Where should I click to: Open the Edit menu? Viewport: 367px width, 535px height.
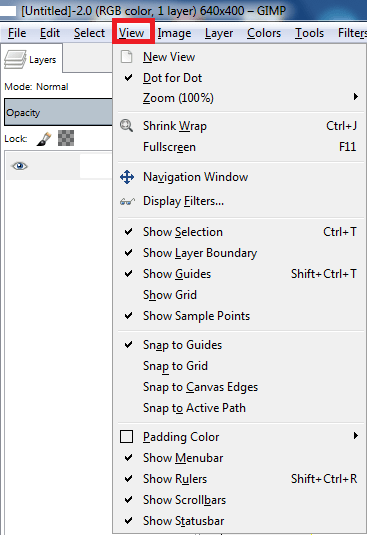50,33
